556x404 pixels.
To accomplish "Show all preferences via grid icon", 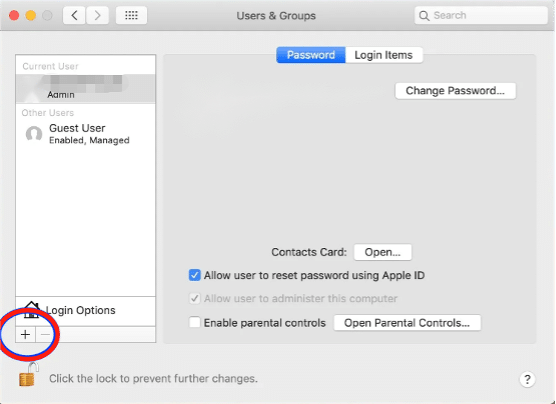I will tap(131, 15).
